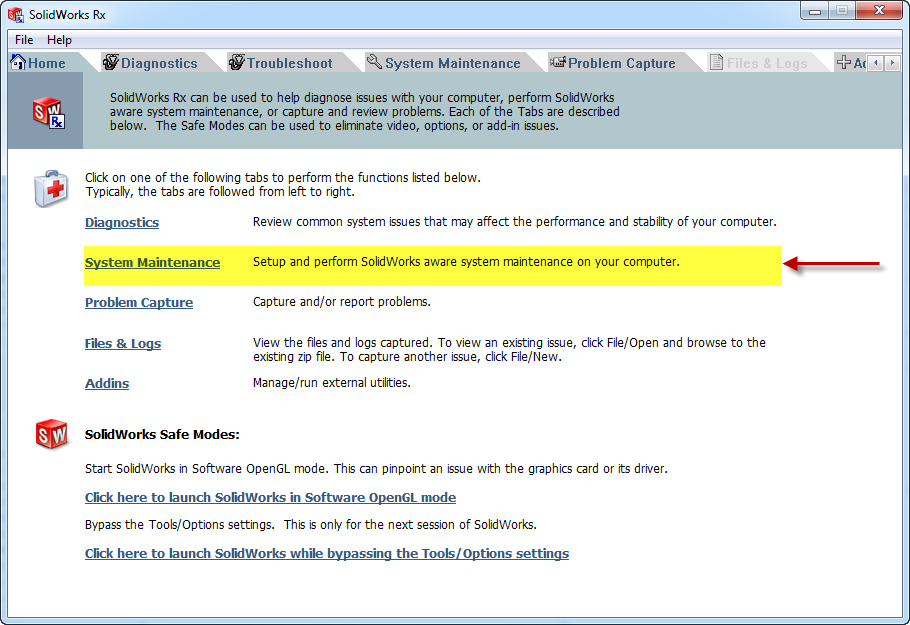Screen dimensions: 910x625
Task: Close the SolidWorks Rx window
Action: (879, 11)
